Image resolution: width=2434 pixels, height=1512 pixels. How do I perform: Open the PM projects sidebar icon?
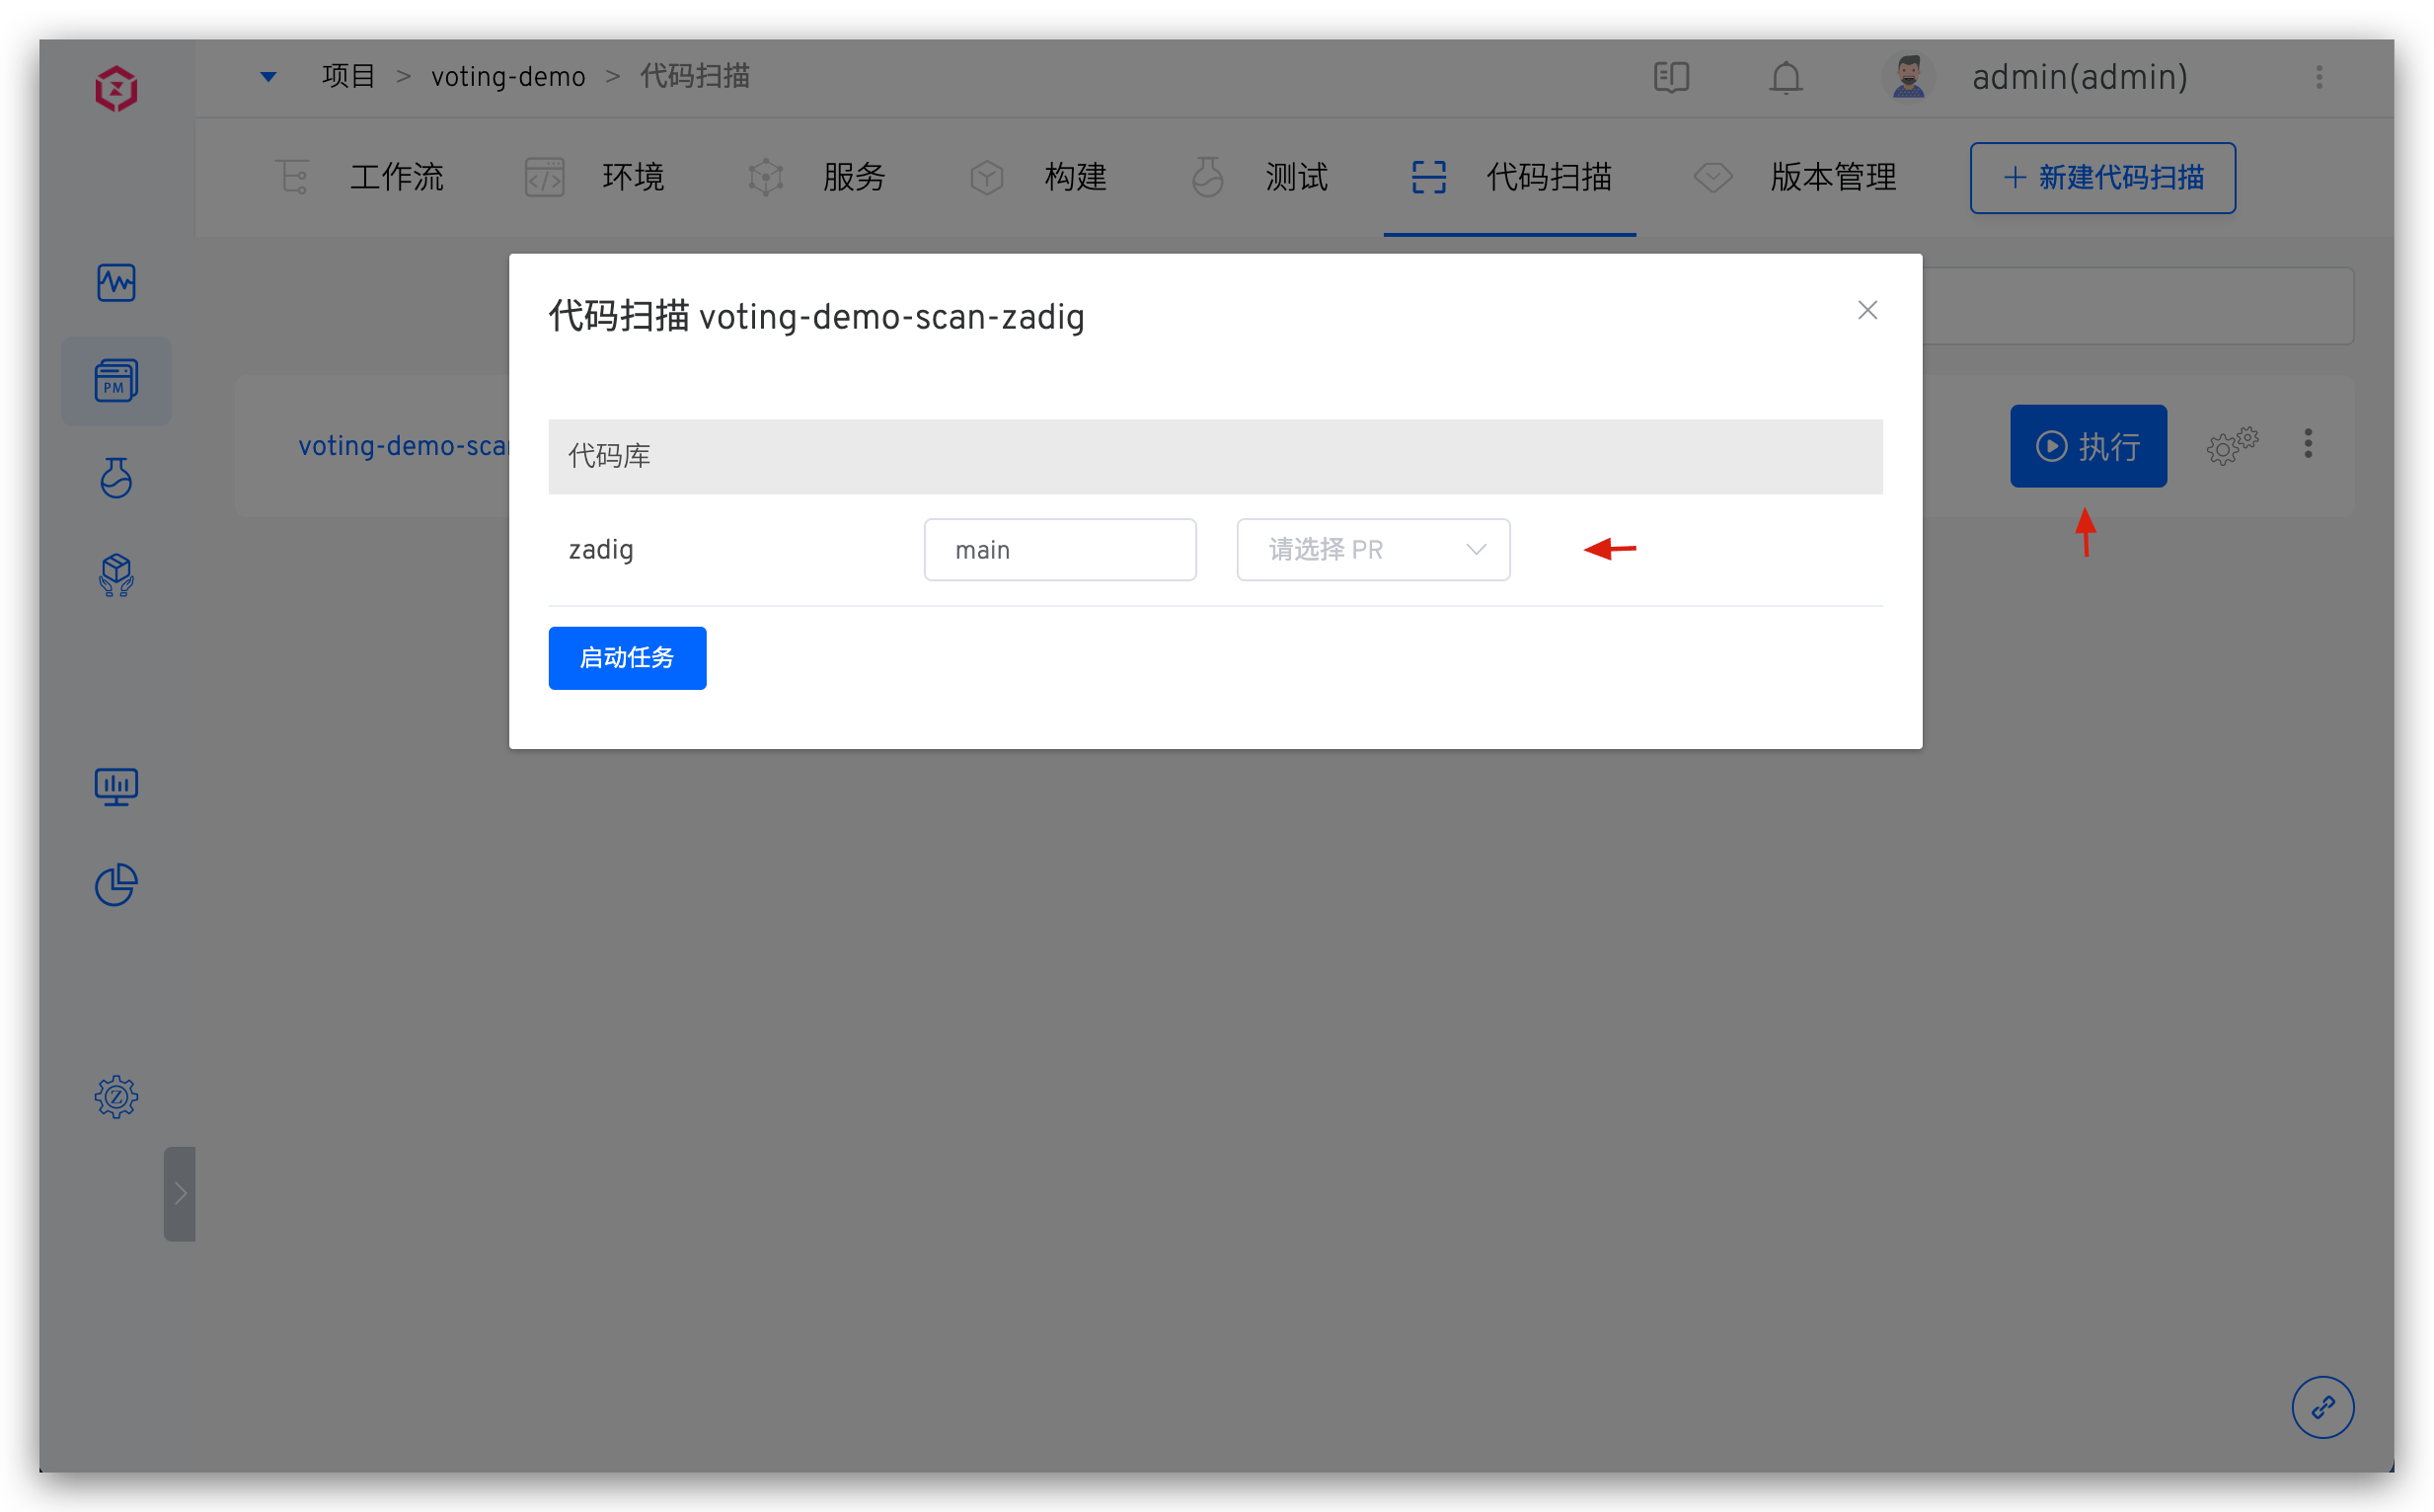(116, 381)
